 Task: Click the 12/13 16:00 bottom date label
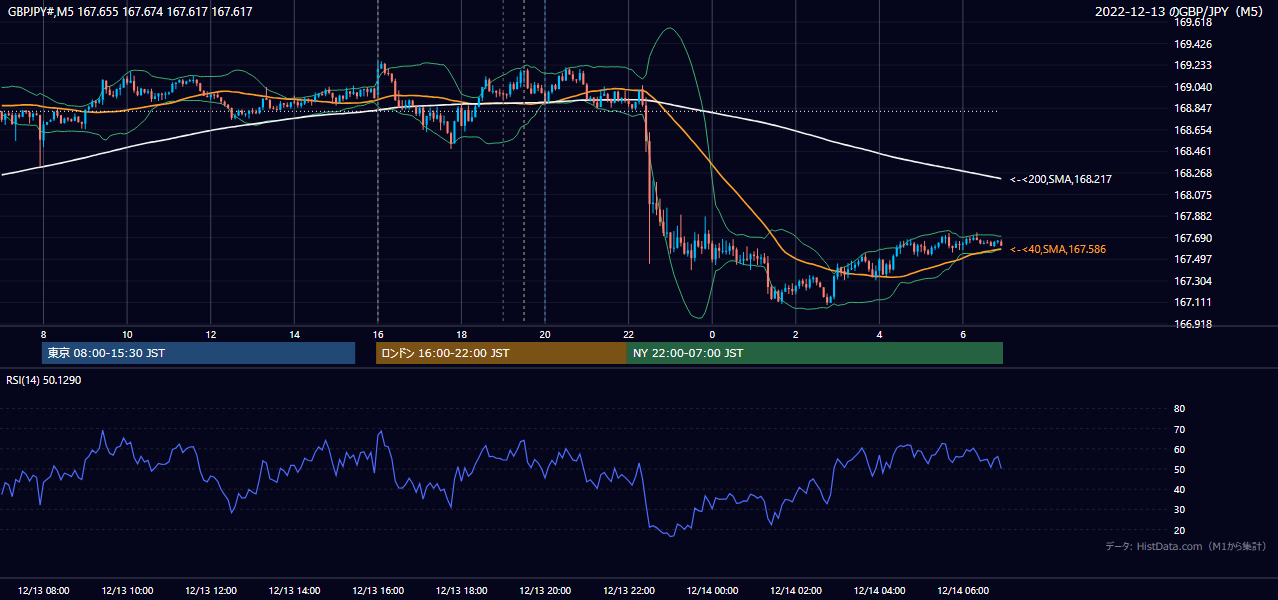378,591
